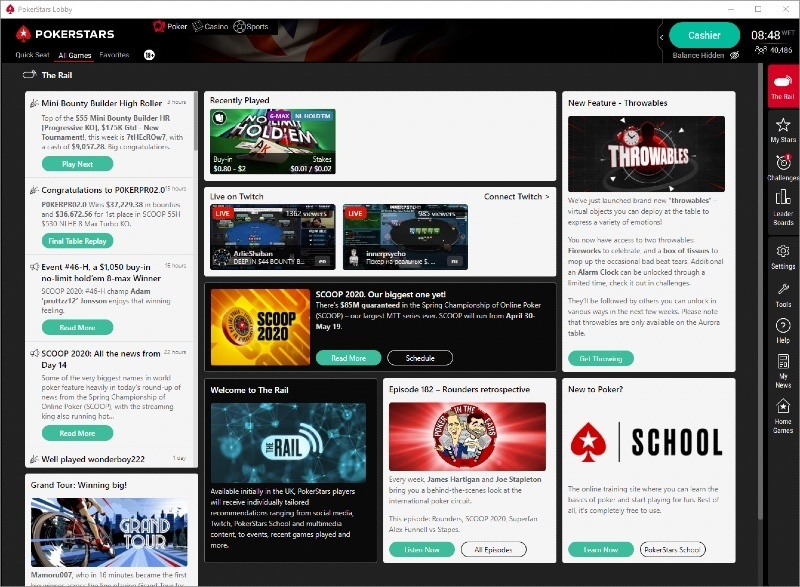Click the Connect Twitch link
The width and height of the screenshot is (800, 587).
click(x=516, y=197)
